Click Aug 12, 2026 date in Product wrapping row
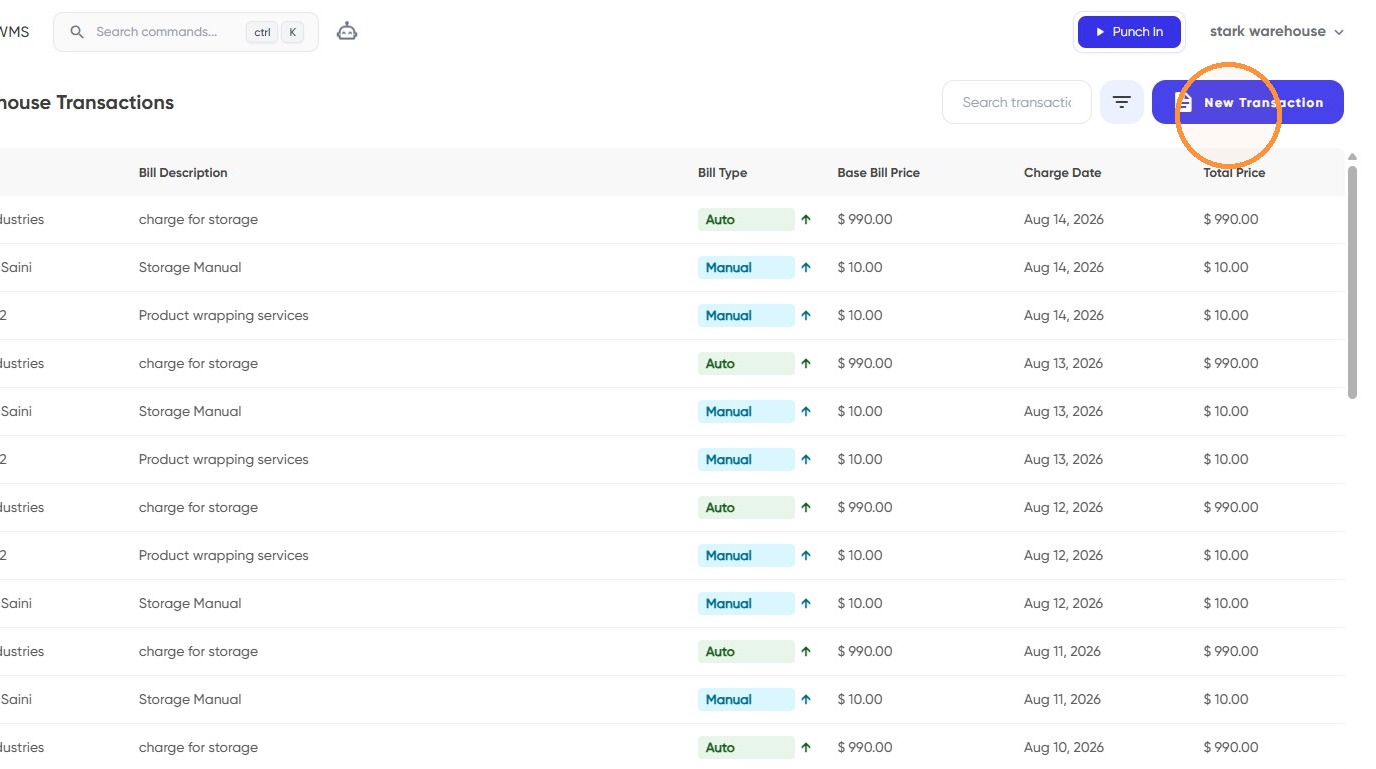Image resolution: width=1376 pixels, height=769 pixels. [x=1064, y=555]
